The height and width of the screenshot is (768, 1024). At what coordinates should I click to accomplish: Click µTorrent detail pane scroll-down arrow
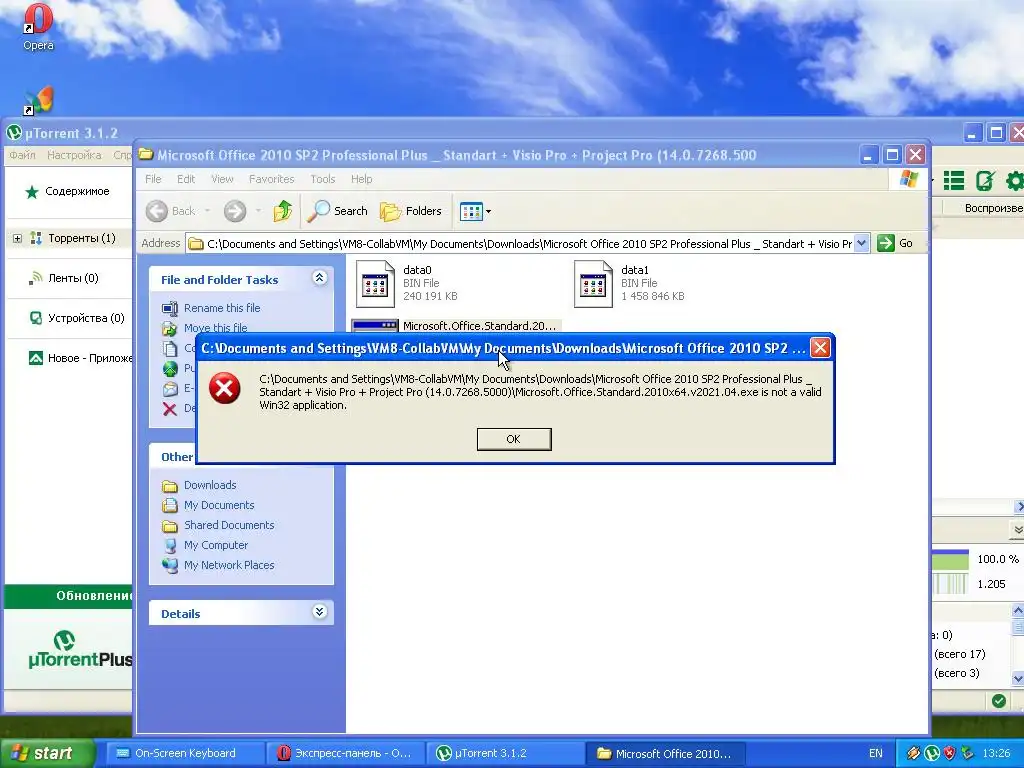1017,679
